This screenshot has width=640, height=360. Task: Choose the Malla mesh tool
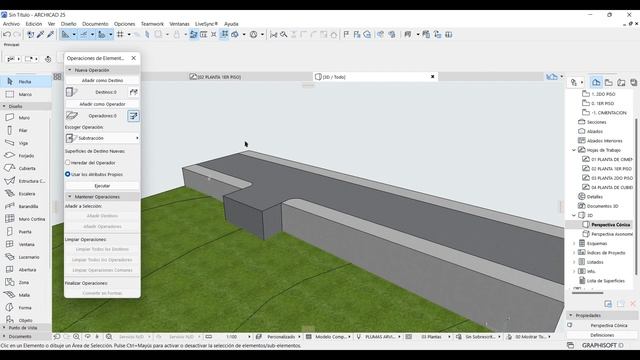coord(25,295)
